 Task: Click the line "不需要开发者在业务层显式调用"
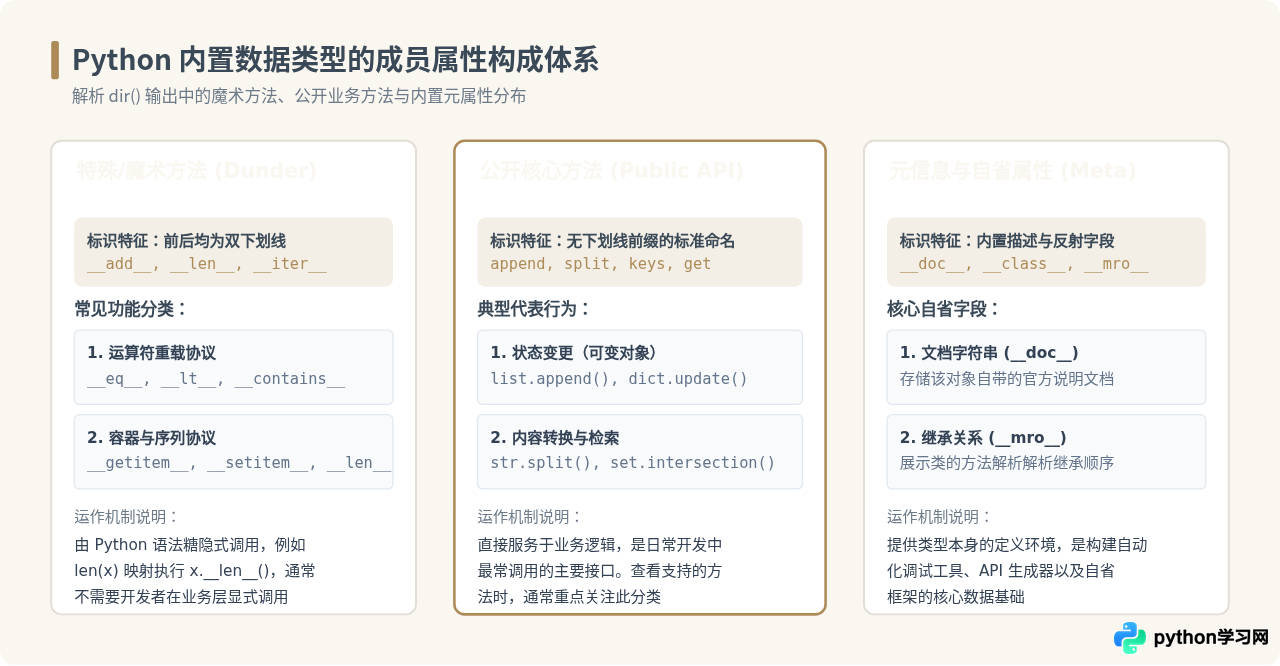(x=181, y=597)
